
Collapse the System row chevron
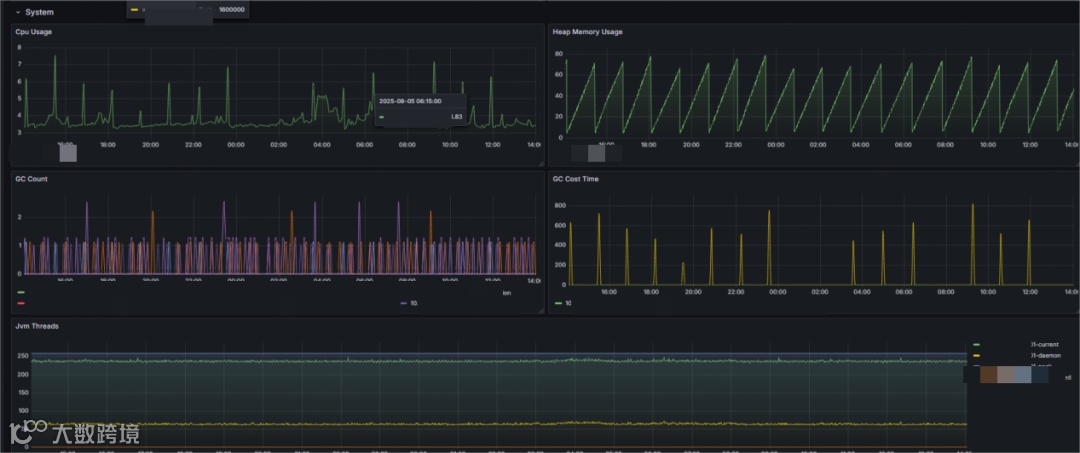[18, 12]
